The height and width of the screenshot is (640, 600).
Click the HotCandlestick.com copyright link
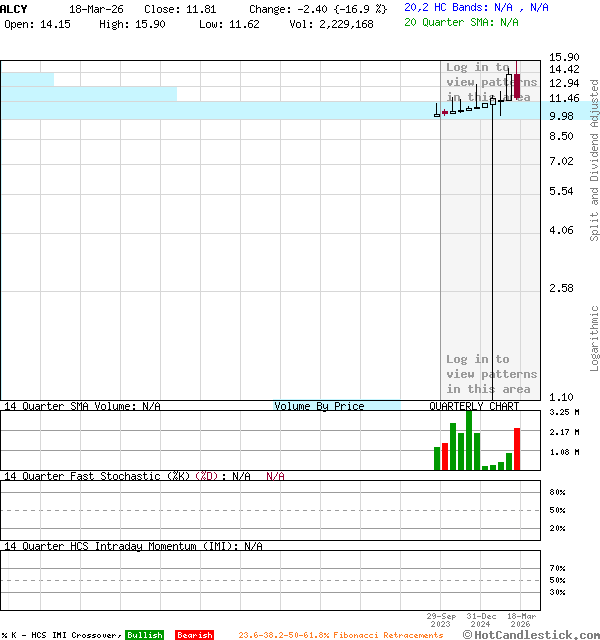click(x=531, y=634)
